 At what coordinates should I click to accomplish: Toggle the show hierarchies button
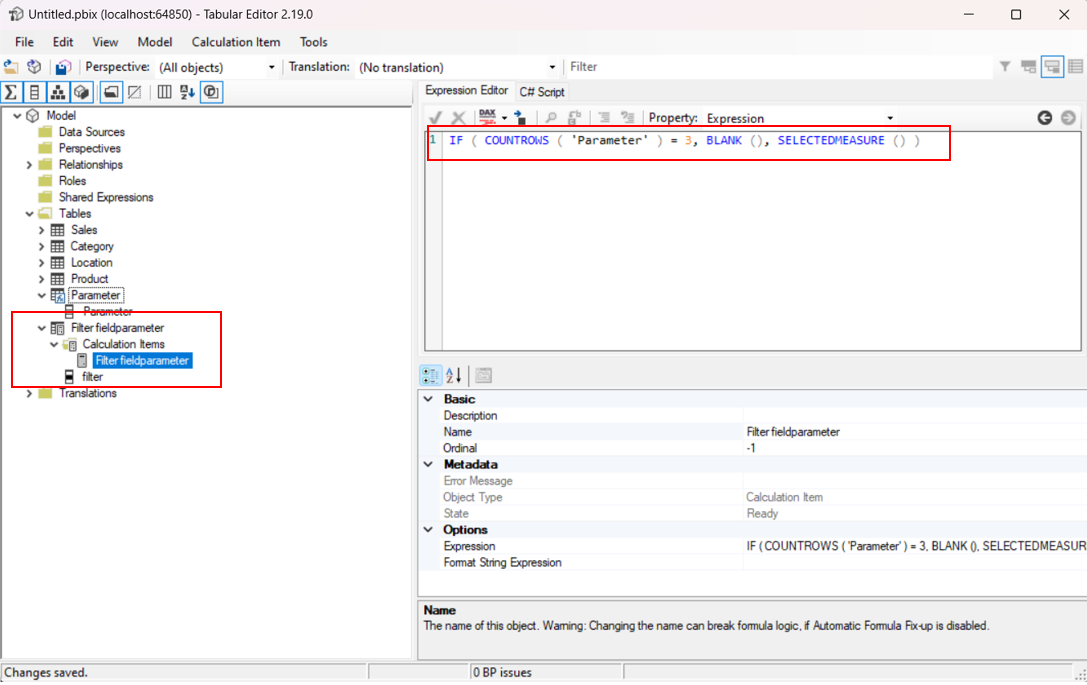(x=58, y=92)
